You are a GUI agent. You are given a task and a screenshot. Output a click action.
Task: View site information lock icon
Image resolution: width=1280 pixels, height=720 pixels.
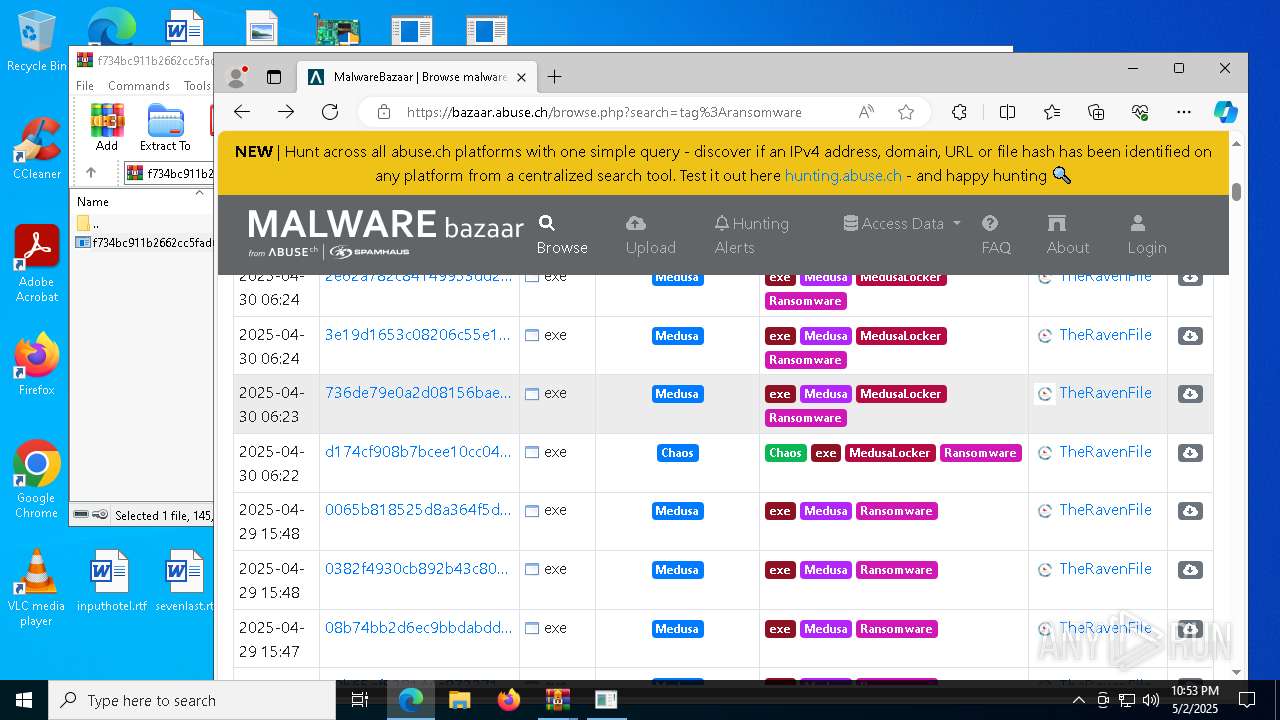pos(384,112)
